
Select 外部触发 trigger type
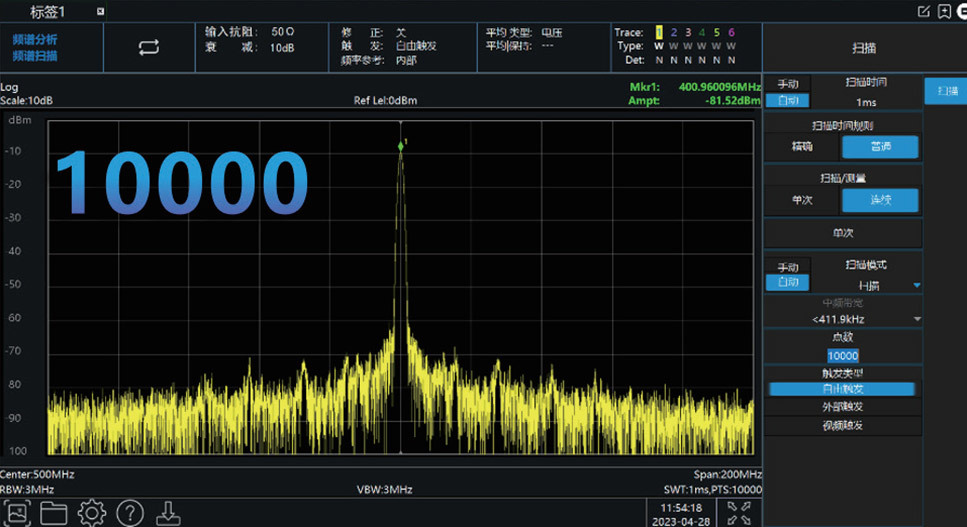(x=842, y=407)
